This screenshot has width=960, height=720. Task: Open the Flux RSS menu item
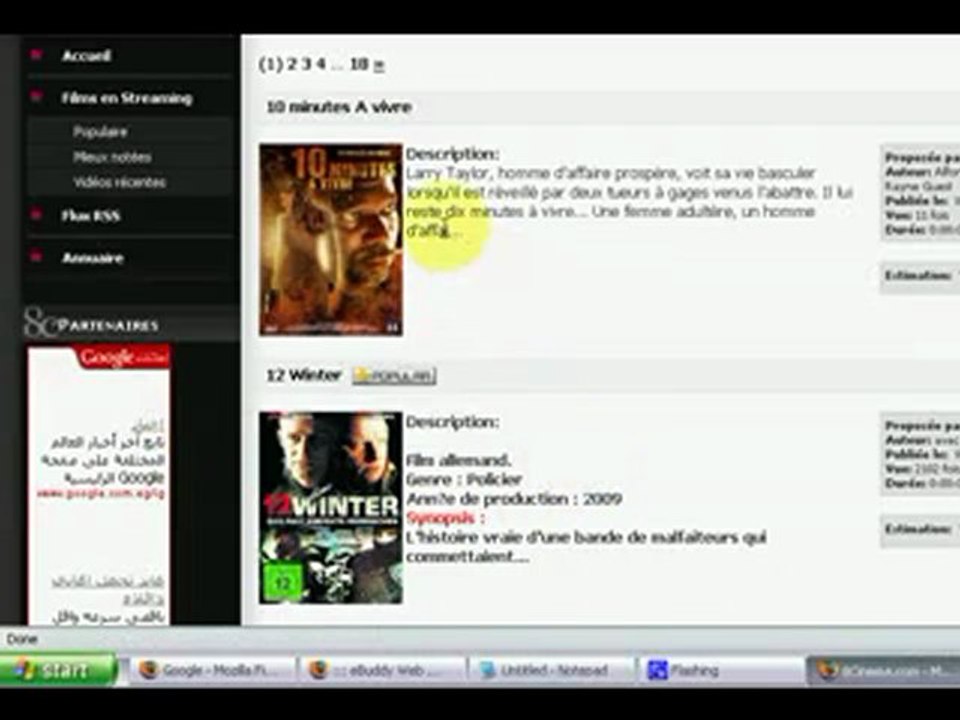(x=91, y=216)
